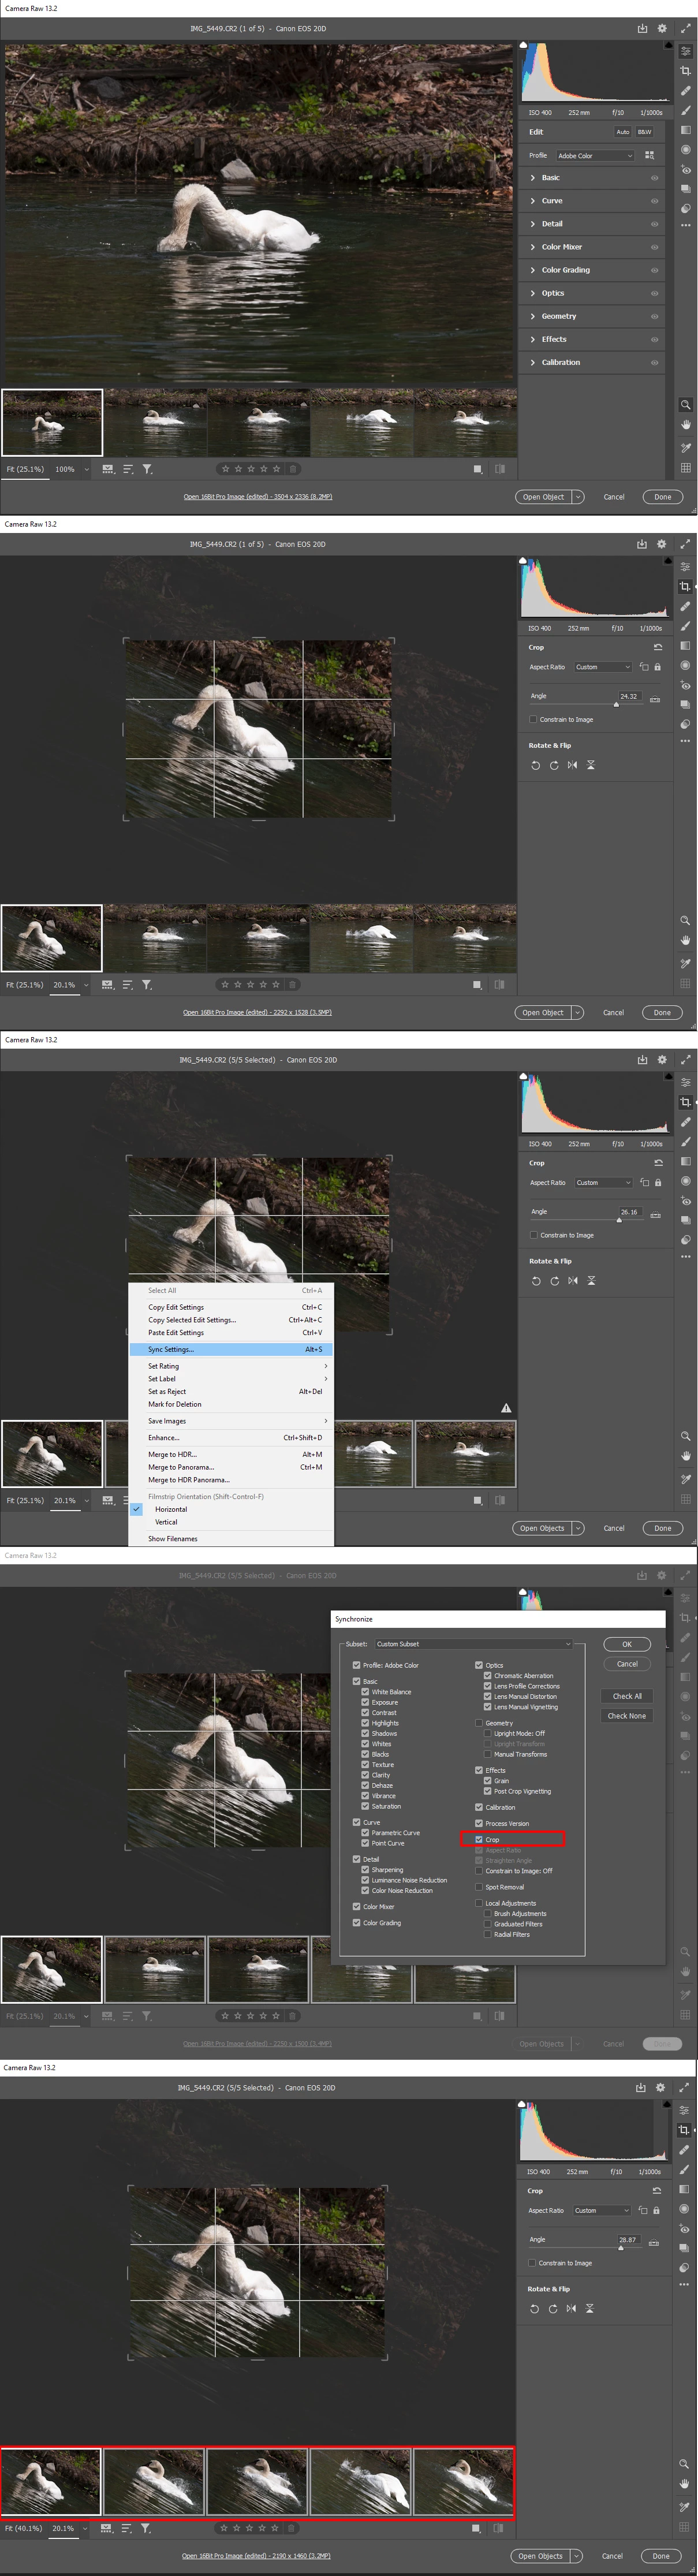The height and width of the screenshot is (2576, 698).
Task: In 24.32 angle window, click the aspect ratio lock
Action: pos(657,667)
